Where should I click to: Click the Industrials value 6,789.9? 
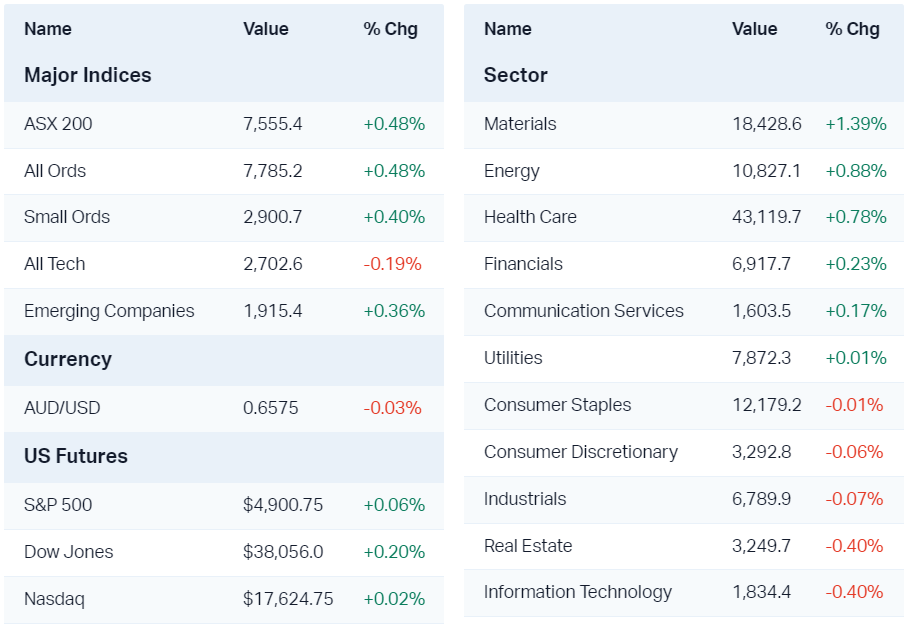click(761, 499)
